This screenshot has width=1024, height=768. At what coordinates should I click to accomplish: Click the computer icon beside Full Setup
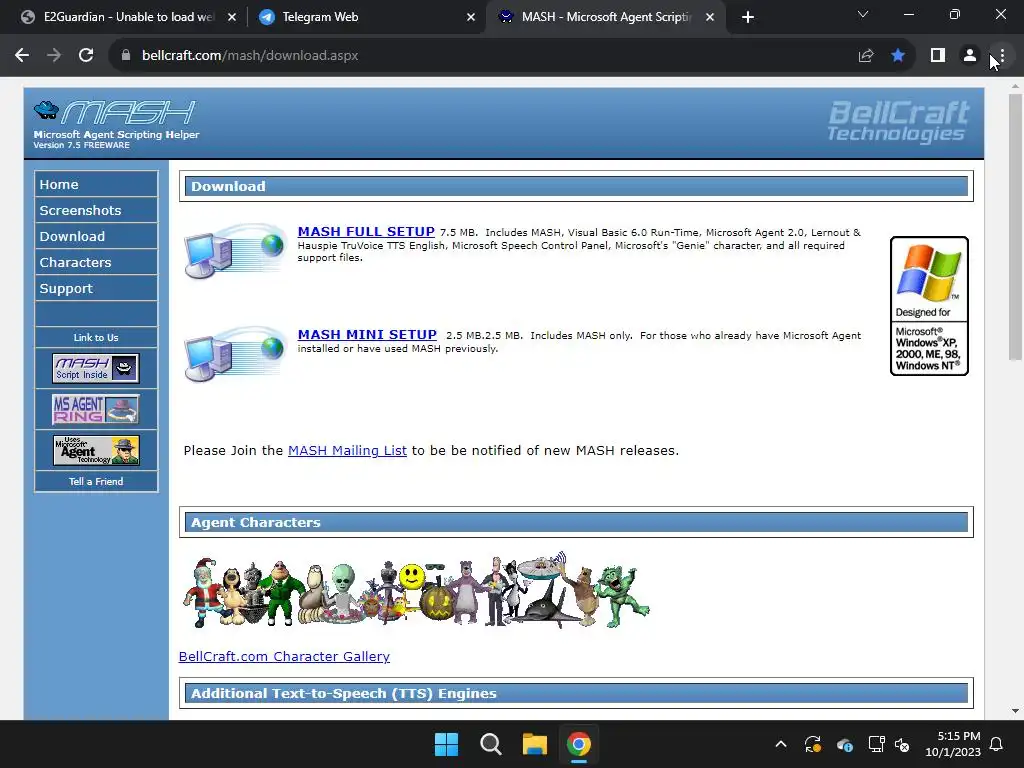pyautogui.click(x=235, y=251)
